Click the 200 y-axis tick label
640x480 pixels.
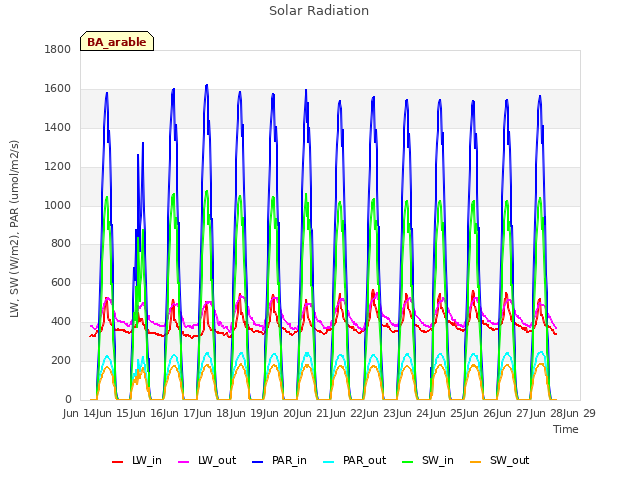coord(61,360)
